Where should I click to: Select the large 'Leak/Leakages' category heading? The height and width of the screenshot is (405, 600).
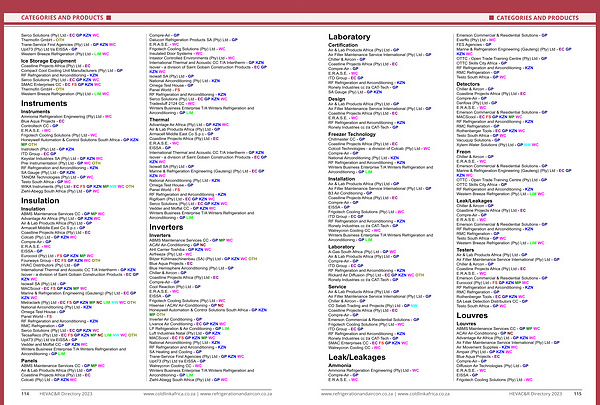tap(357, 357)
